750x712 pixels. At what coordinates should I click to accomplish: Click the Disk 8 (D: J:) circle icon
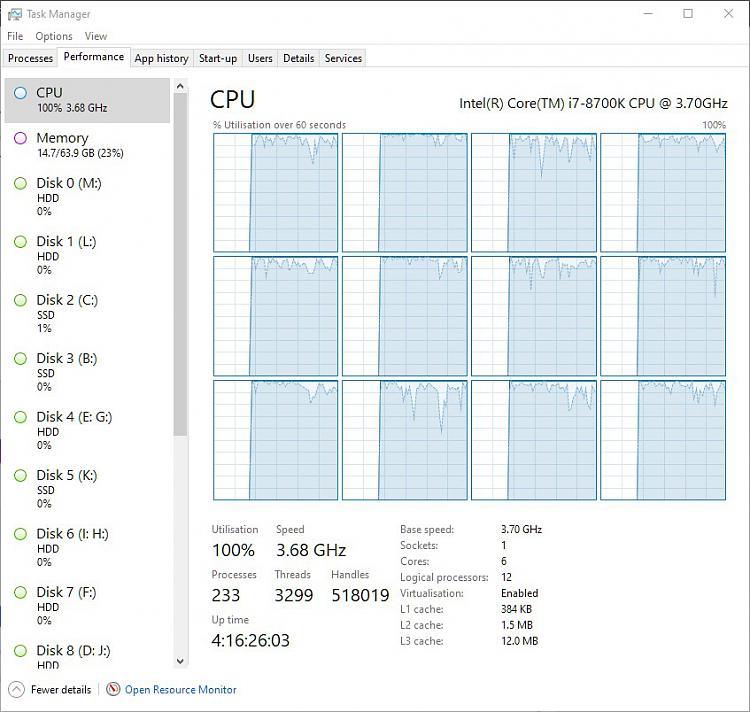click(x=21, y=651)
